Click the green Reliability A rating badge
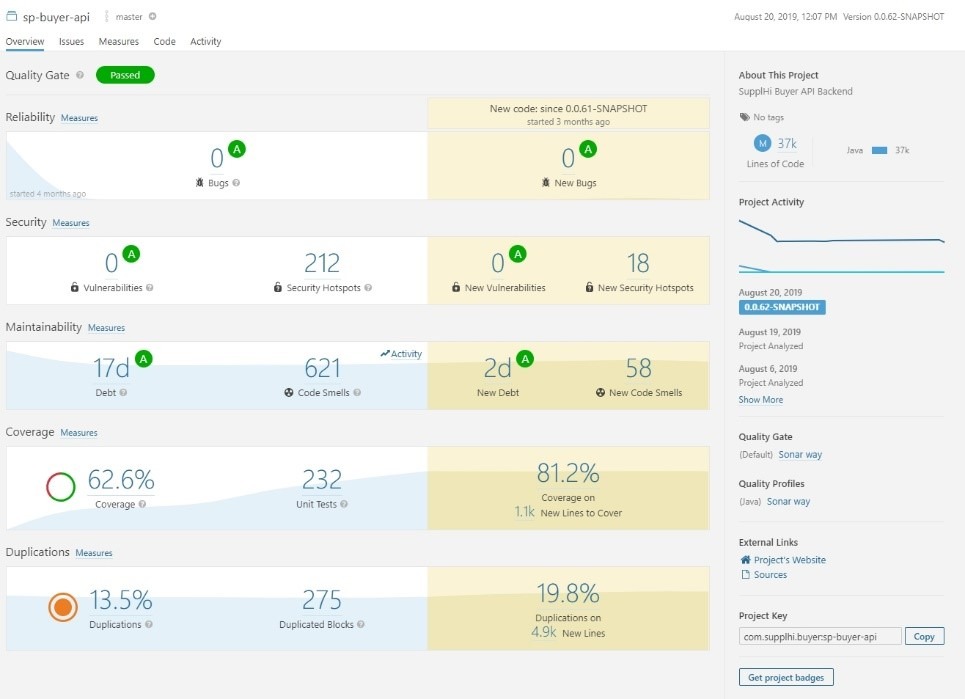This screenshot has width=965, height=699. 237,149
